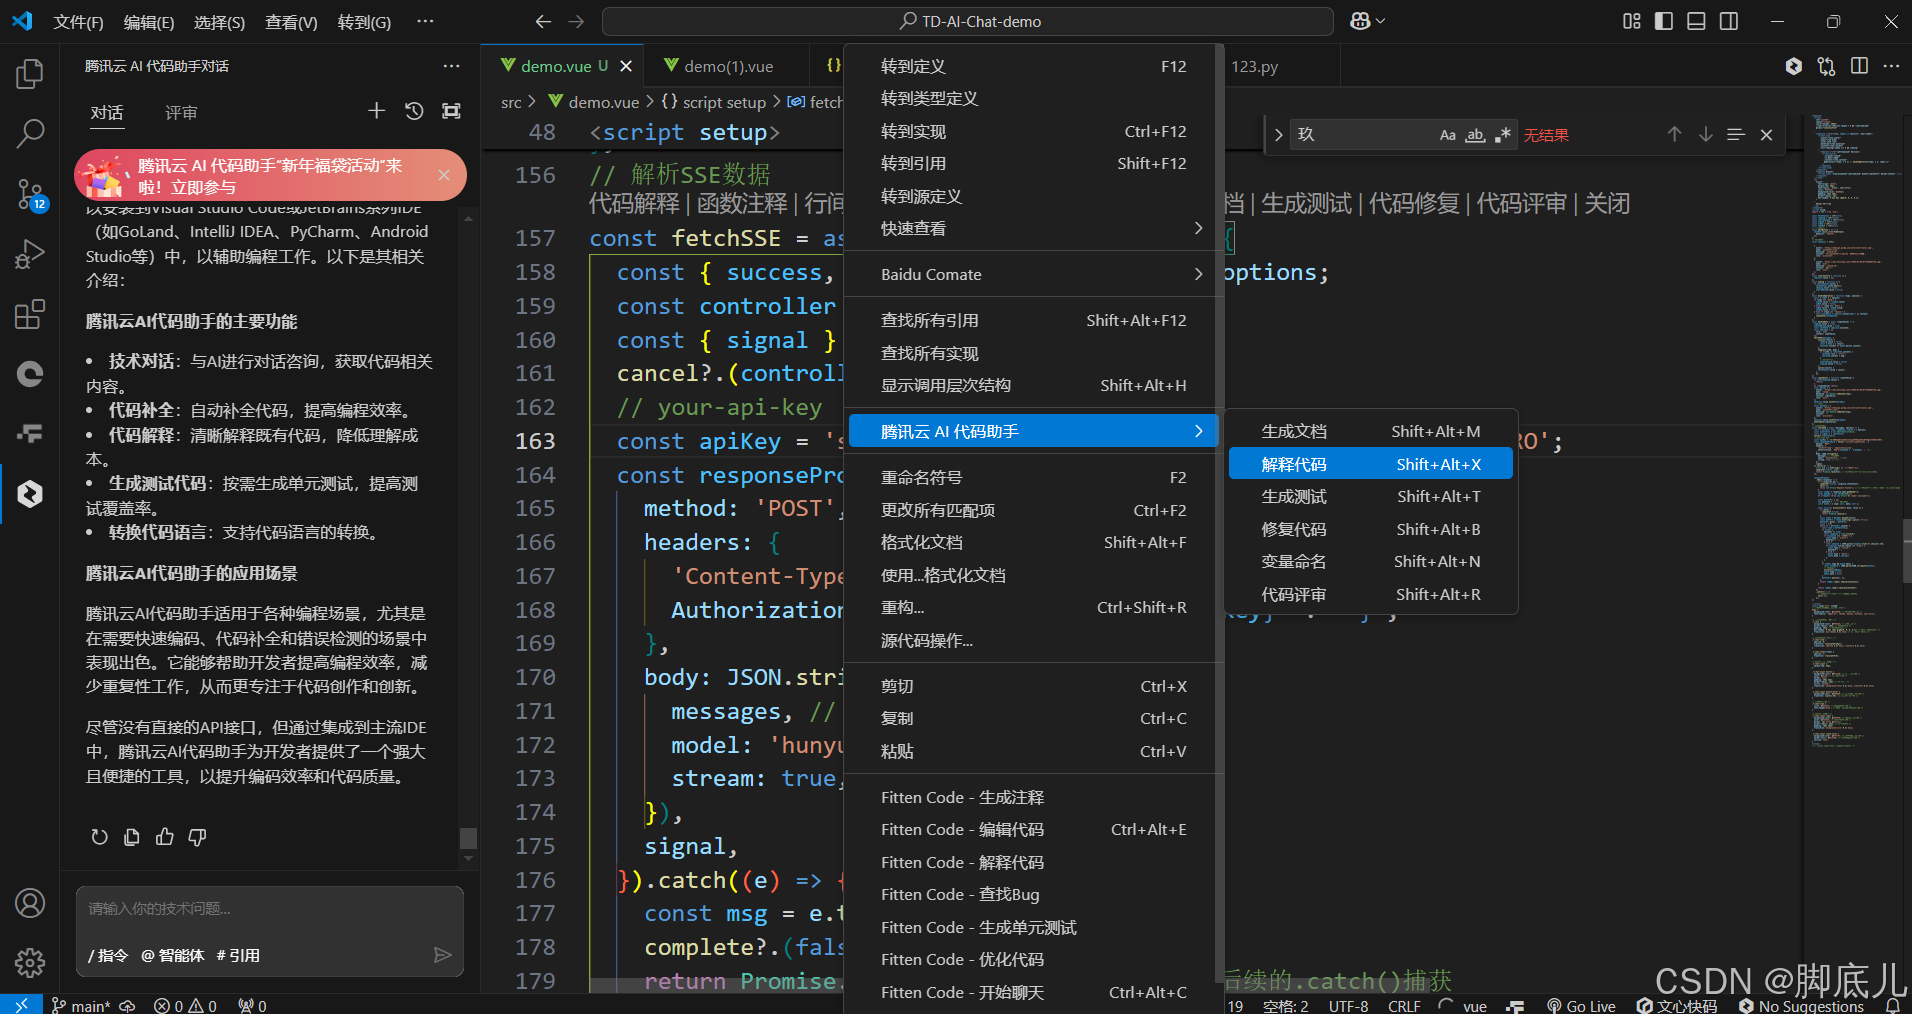Open the Run and Debug view
1912x1014 pixels.
(30, 255)
